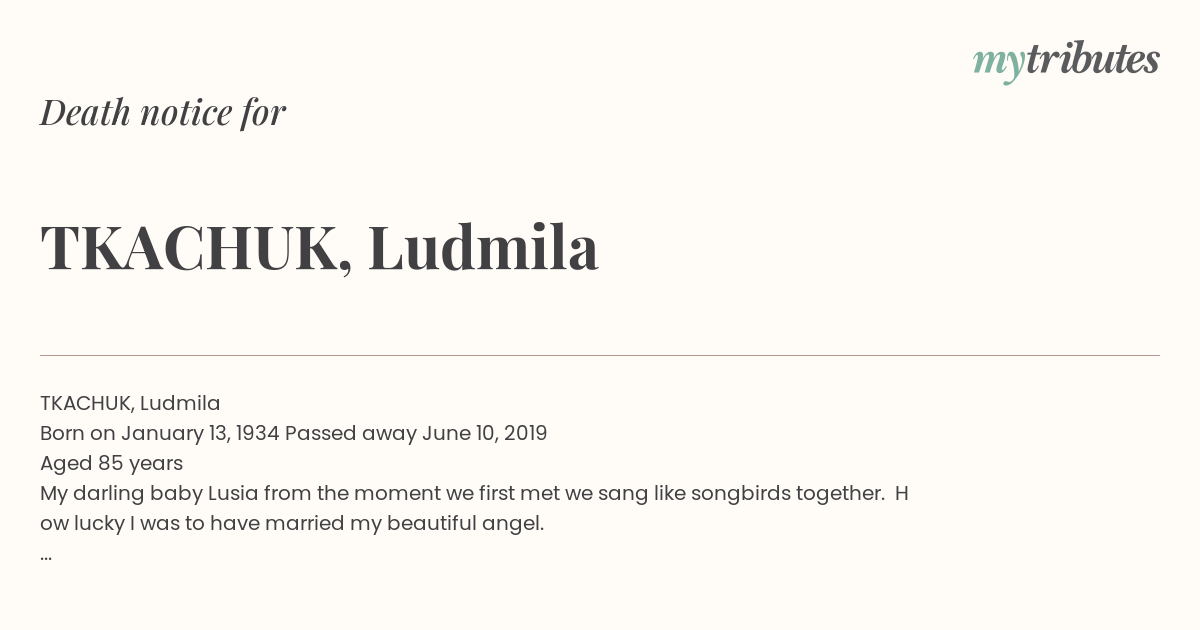
Task: Click the "Born on January 13, 1934" text
Action: tap(160, 433)
